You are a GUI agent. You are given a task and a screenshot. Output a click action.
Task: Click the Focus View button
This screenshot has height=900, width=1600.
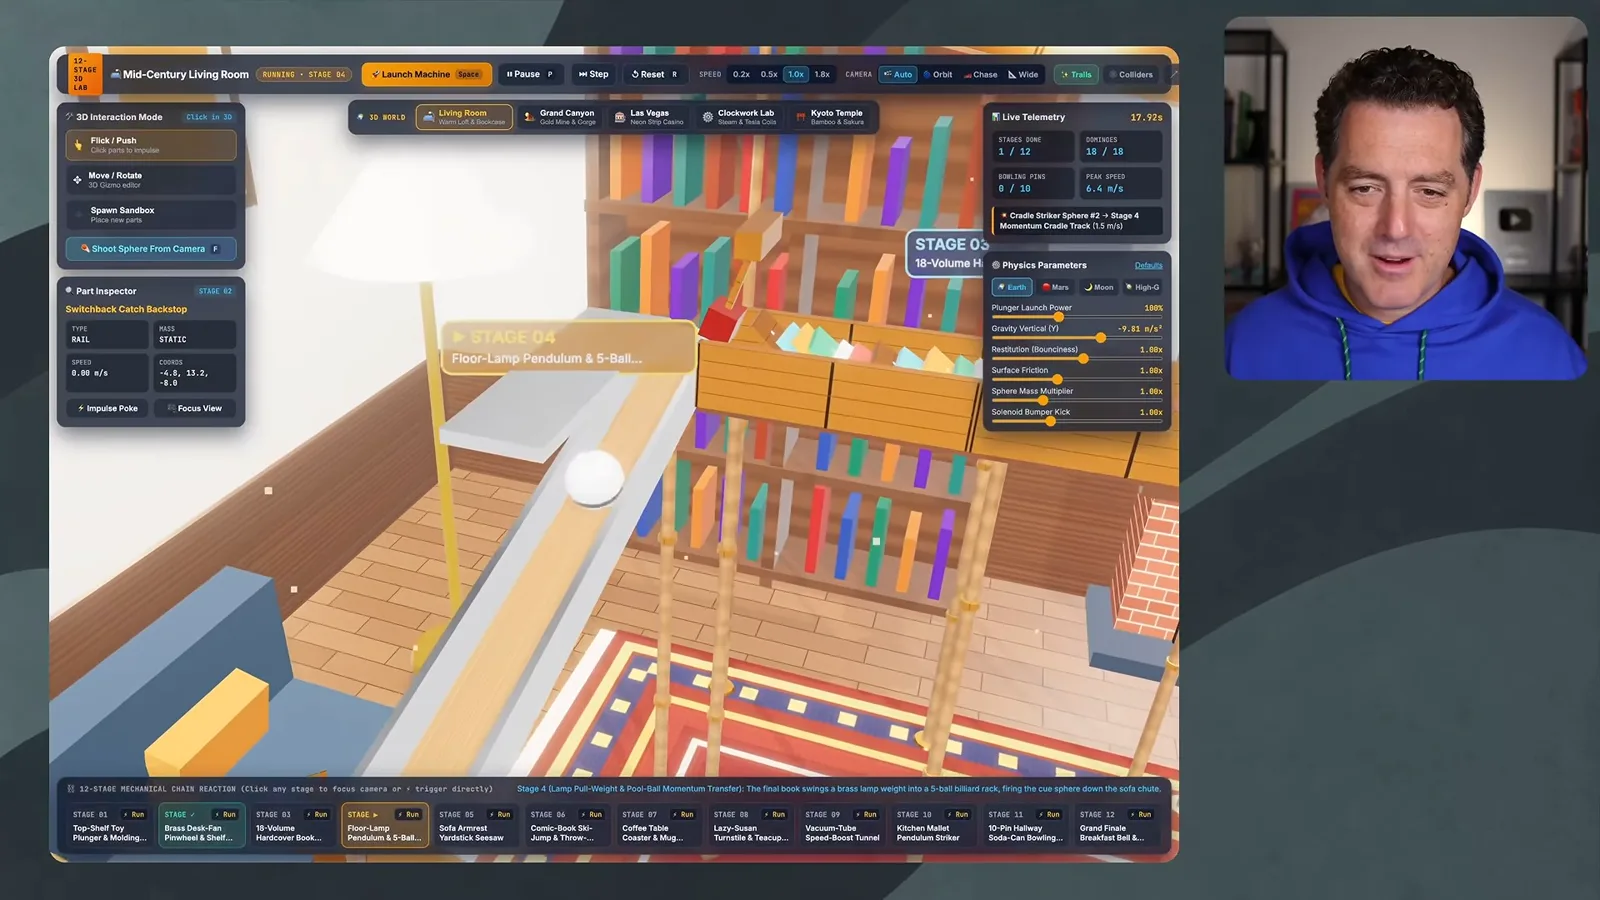(x=195, y=408)
